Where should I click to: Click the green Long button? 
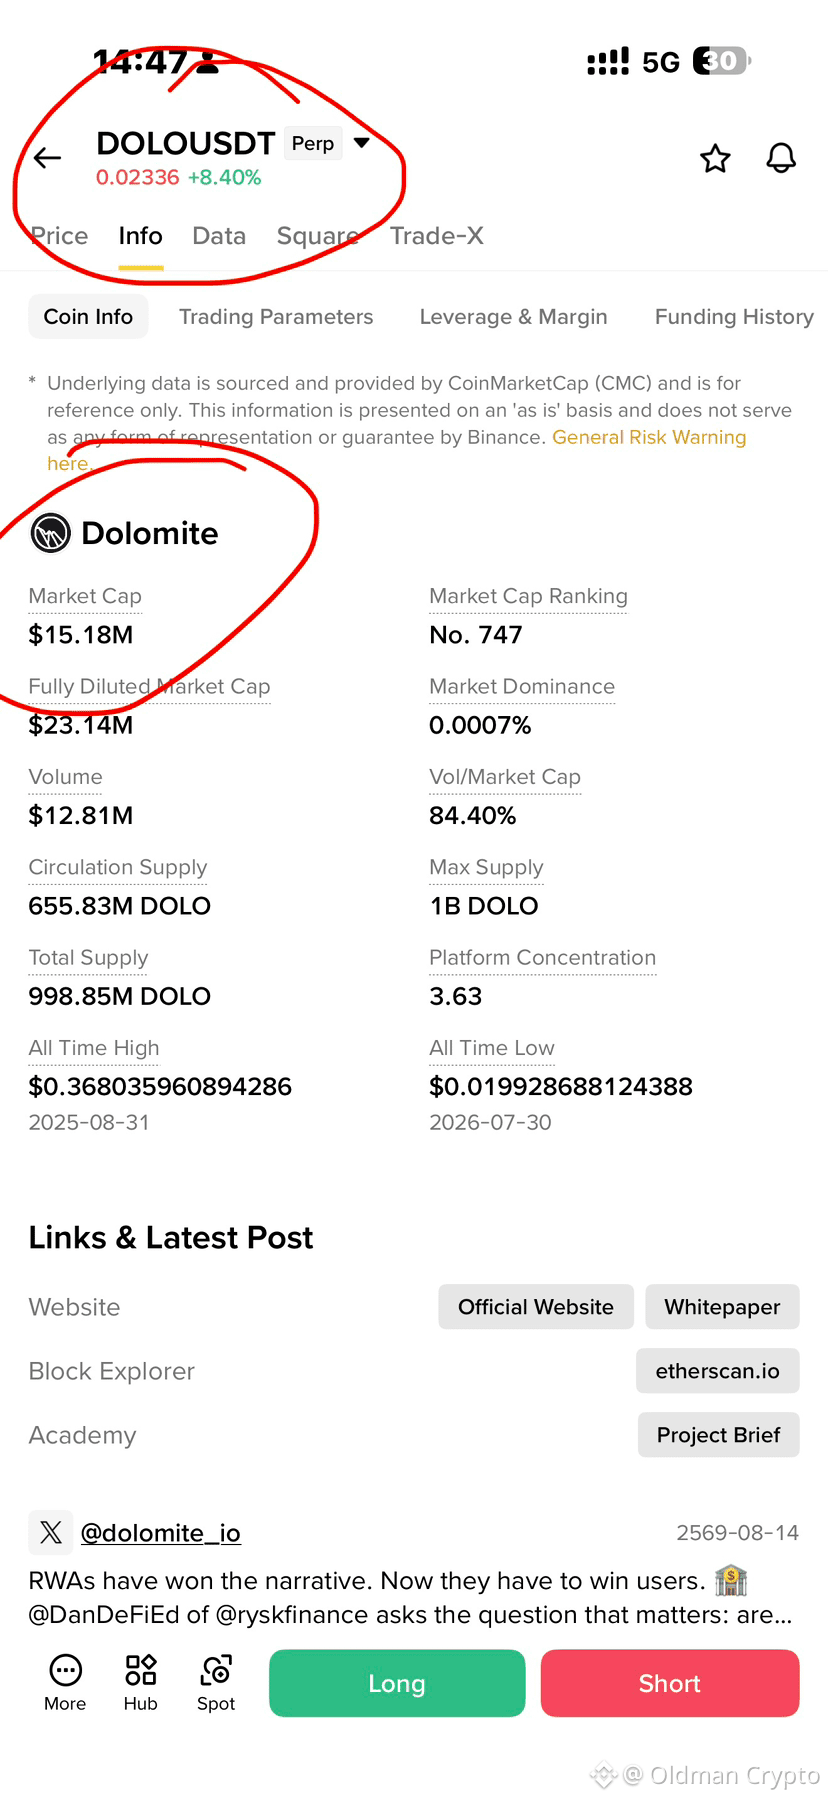point(397,1683)
